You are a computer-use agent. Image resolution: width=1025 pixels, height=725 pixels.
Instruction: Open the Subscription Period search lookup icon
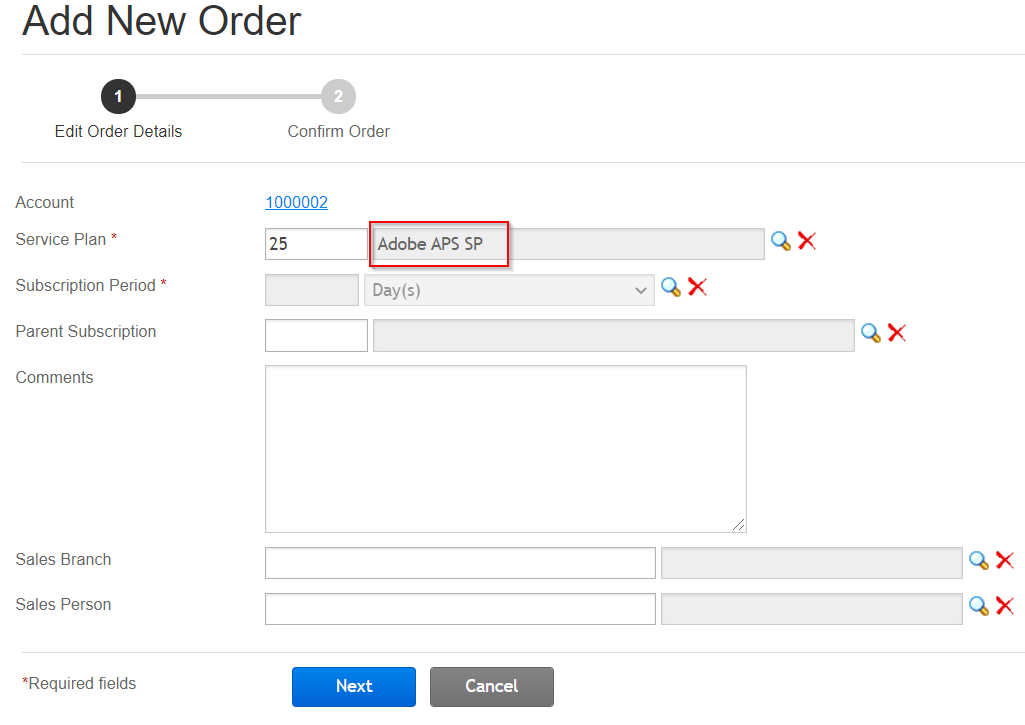[671, 287]
